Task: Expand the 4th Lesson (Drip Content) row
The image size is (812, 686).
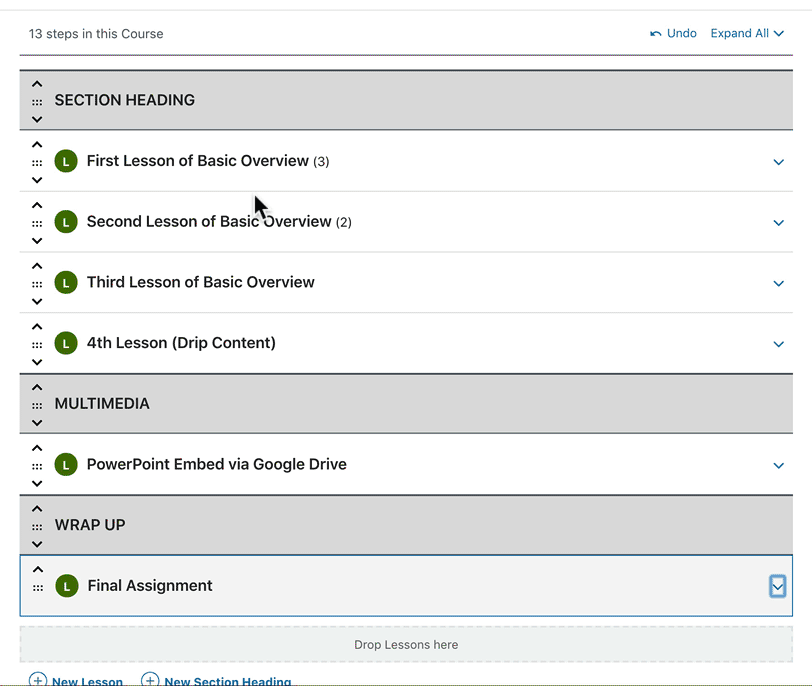Action: pos(778,344)
